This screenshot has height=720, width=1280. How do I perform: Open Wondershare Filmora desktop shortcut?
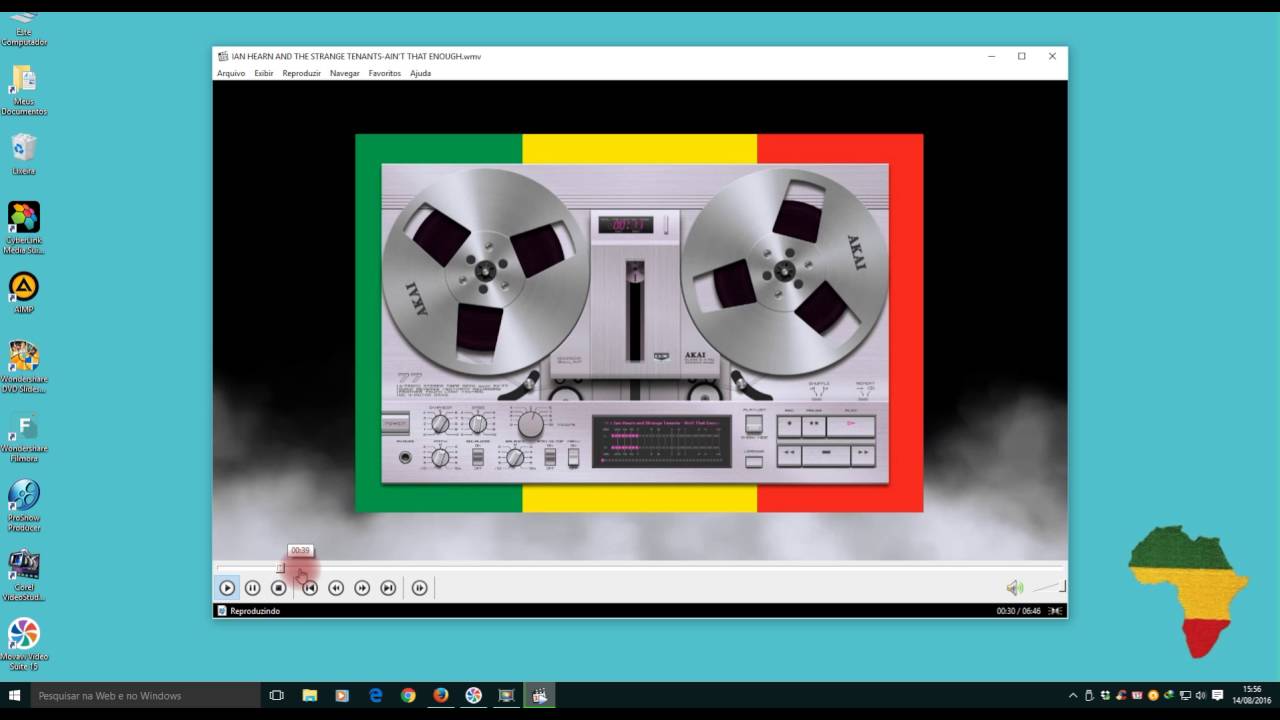point(24,436)
